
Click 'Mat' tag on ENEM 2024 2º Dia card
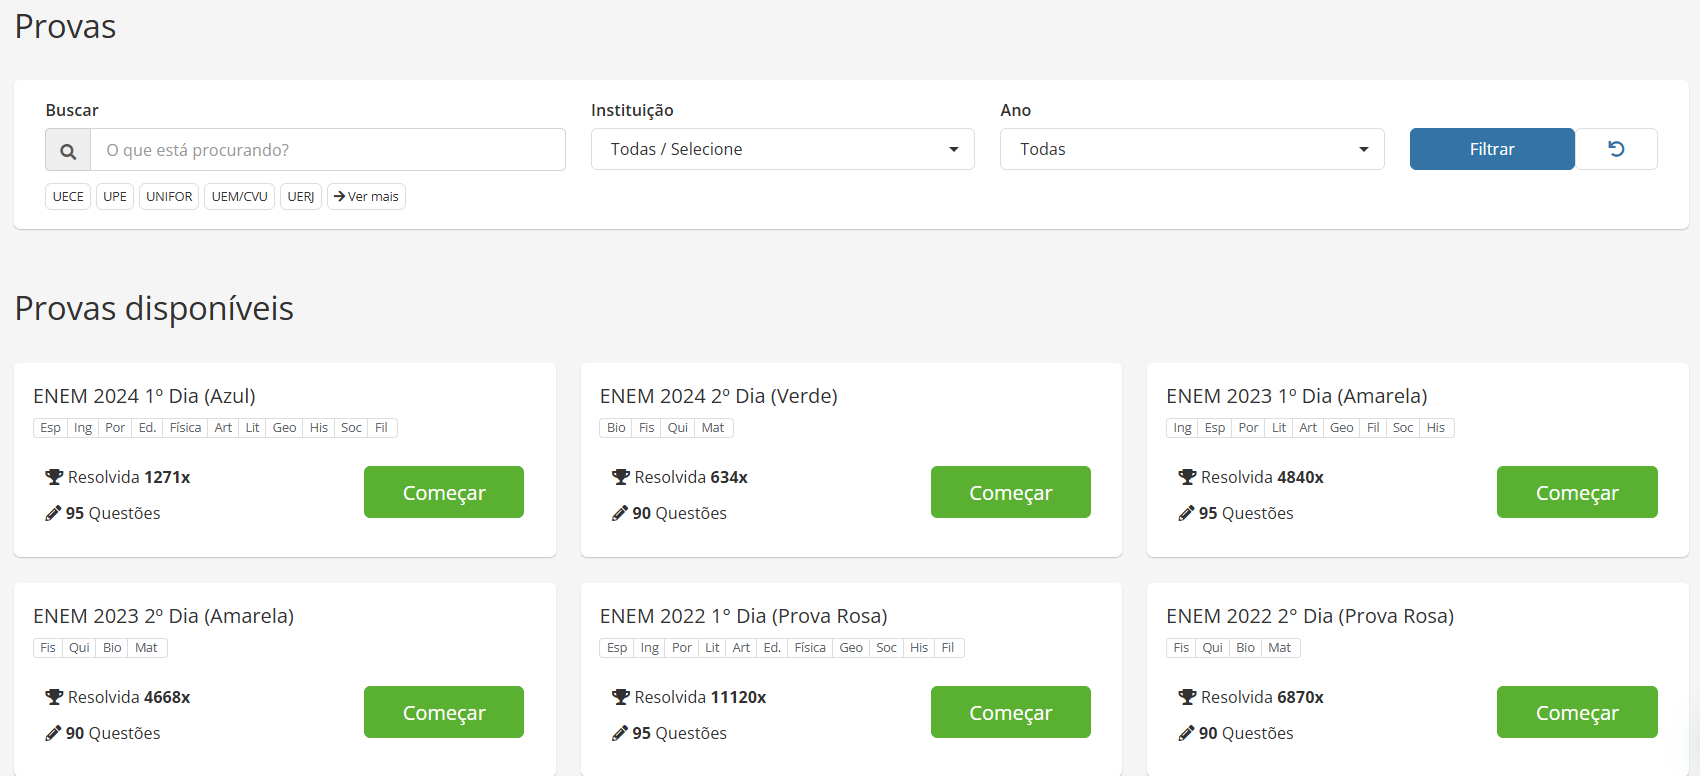(x=713, y=428)
